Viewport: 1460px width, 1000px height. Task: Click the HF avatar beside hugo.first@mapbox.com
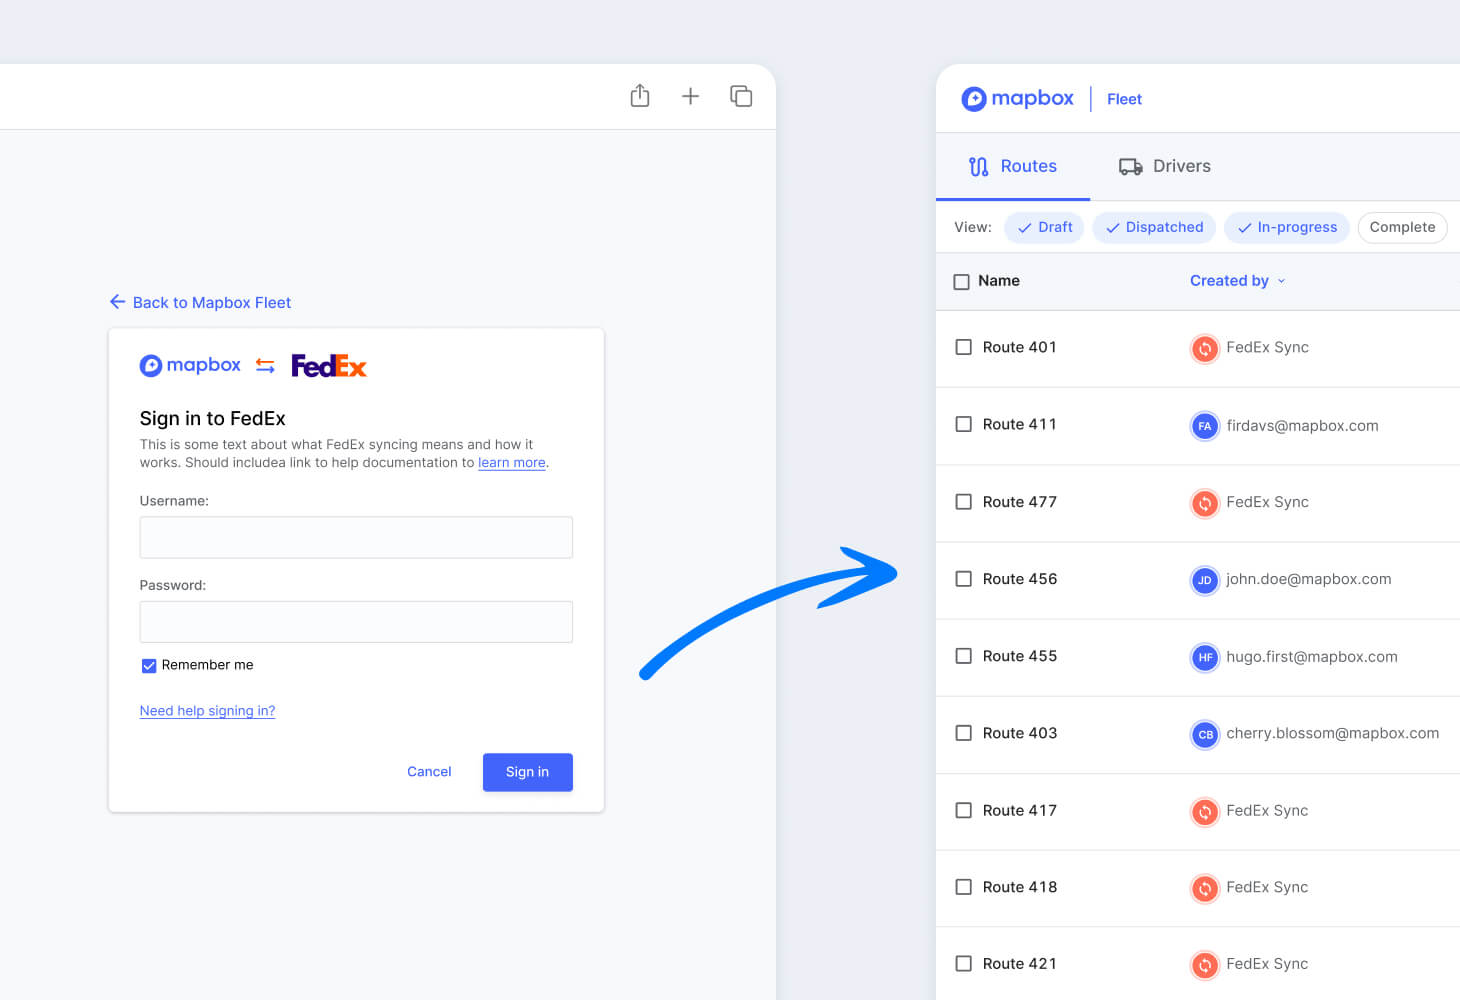click(x=1205, y=657)
